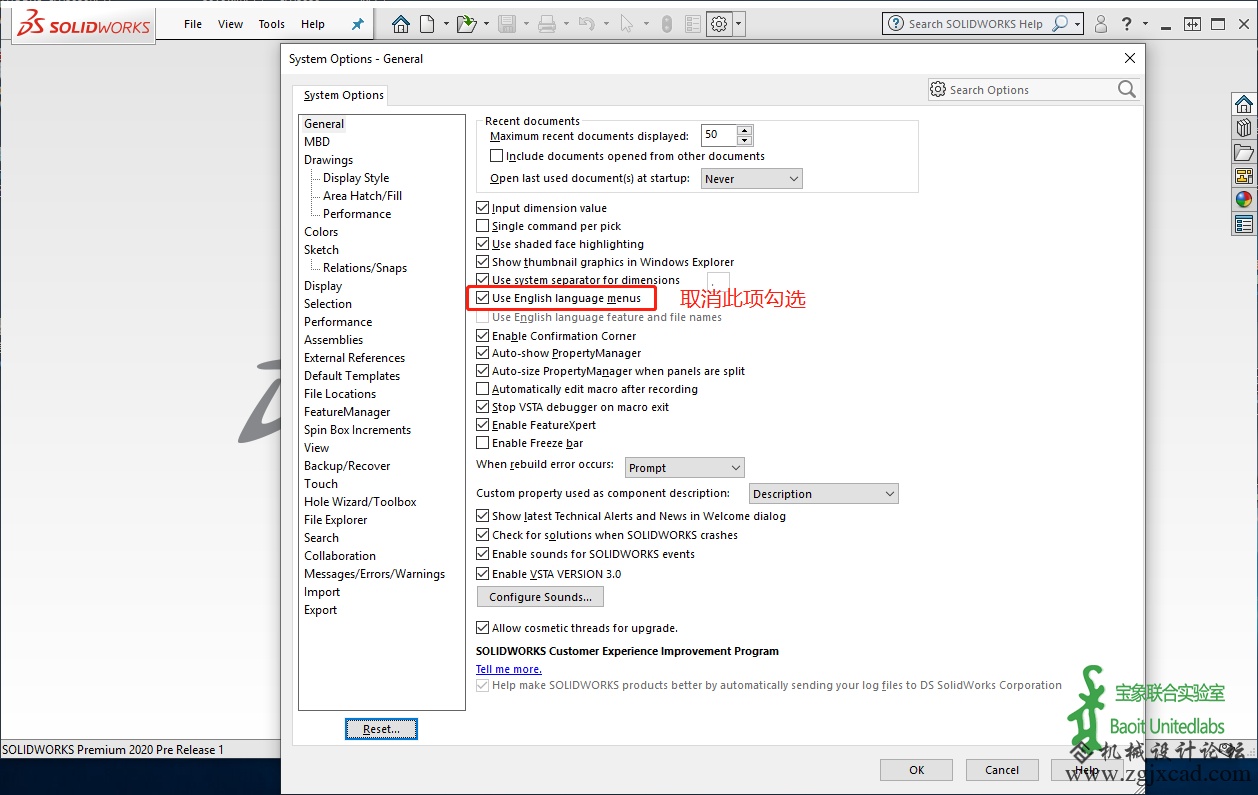Screen dimensions: 1258x795
Task: Open the rebuild error Prompt dropdown
Action: point(685,467)
